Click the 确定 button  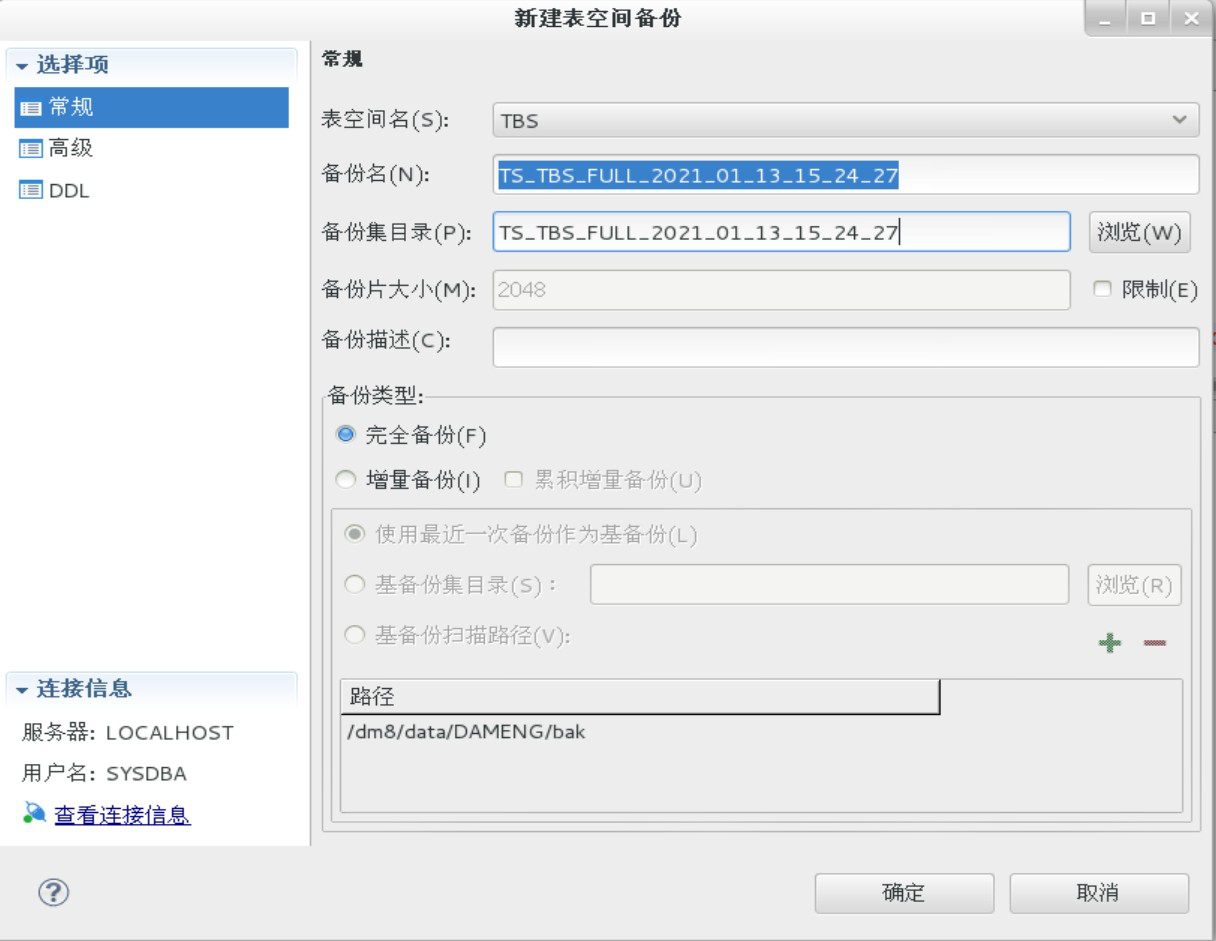[x=904, y=893]
